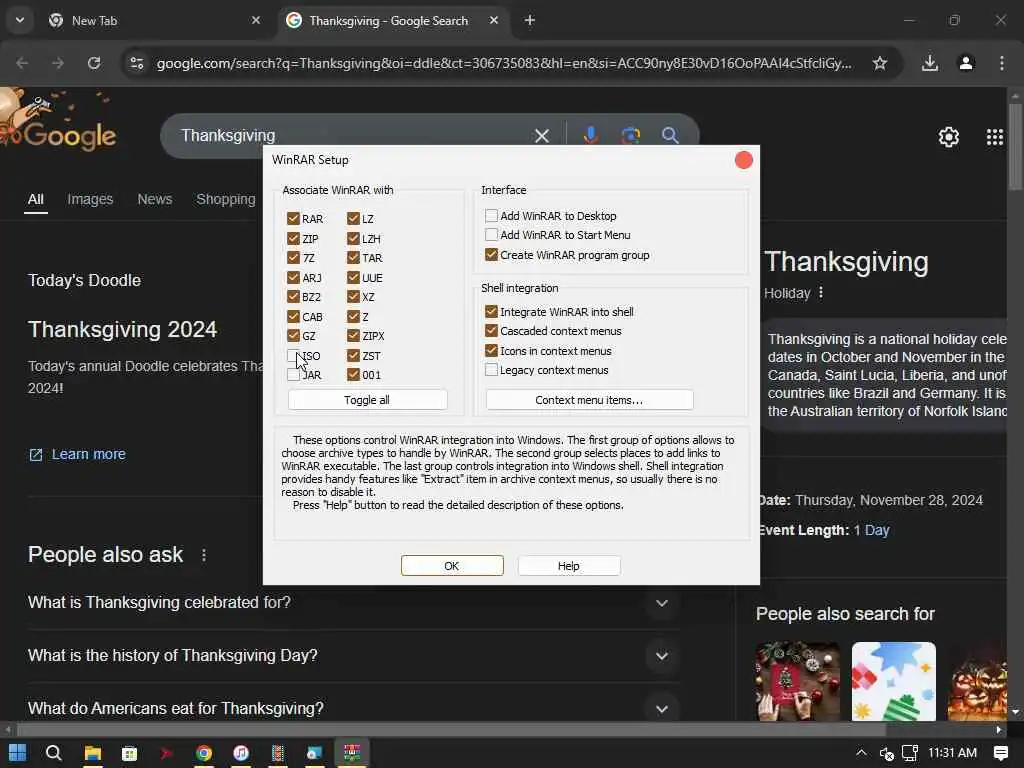
Task: Check Add WinRAR to Start Menu
Action: [x=491, y=234]
